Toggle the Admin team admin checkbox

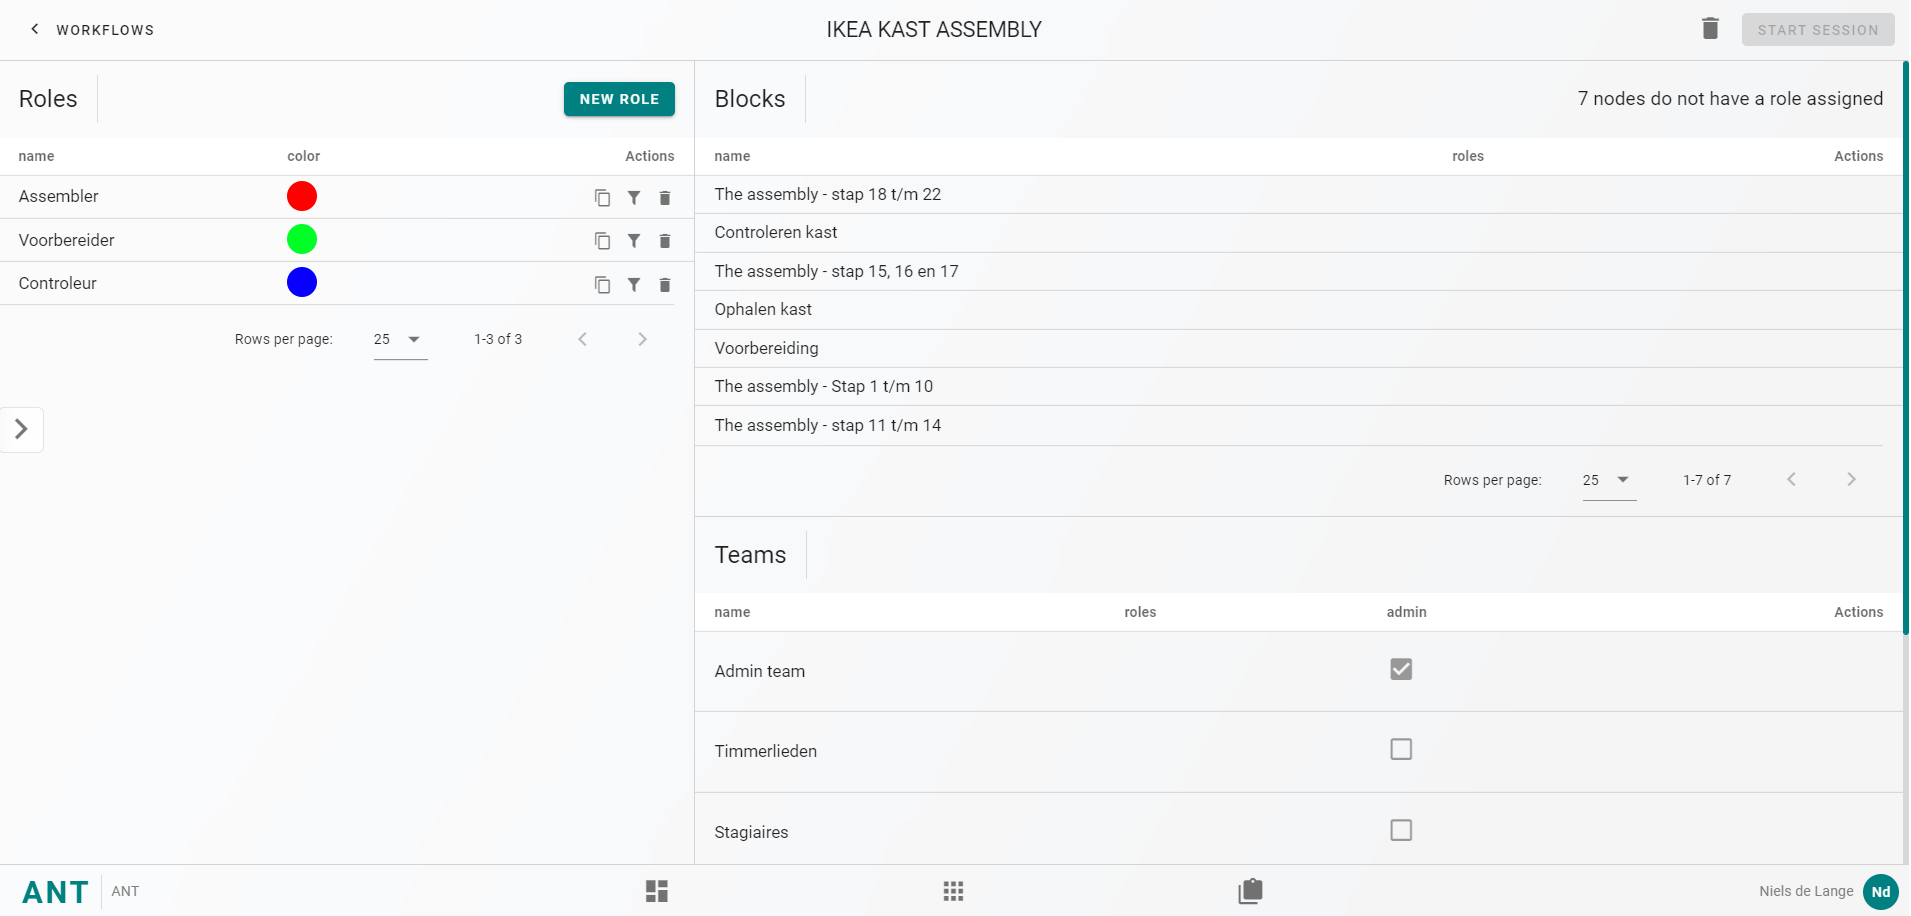(1401, 670)
